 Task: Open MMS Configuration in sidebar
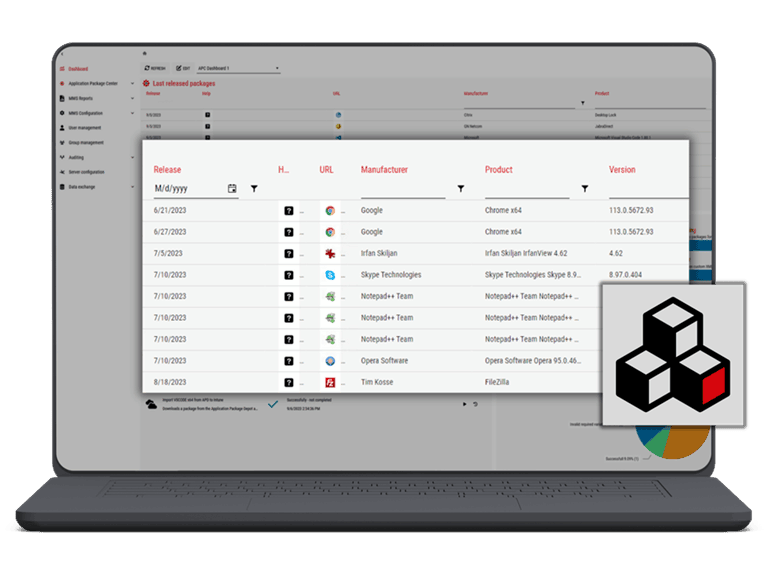81,113
